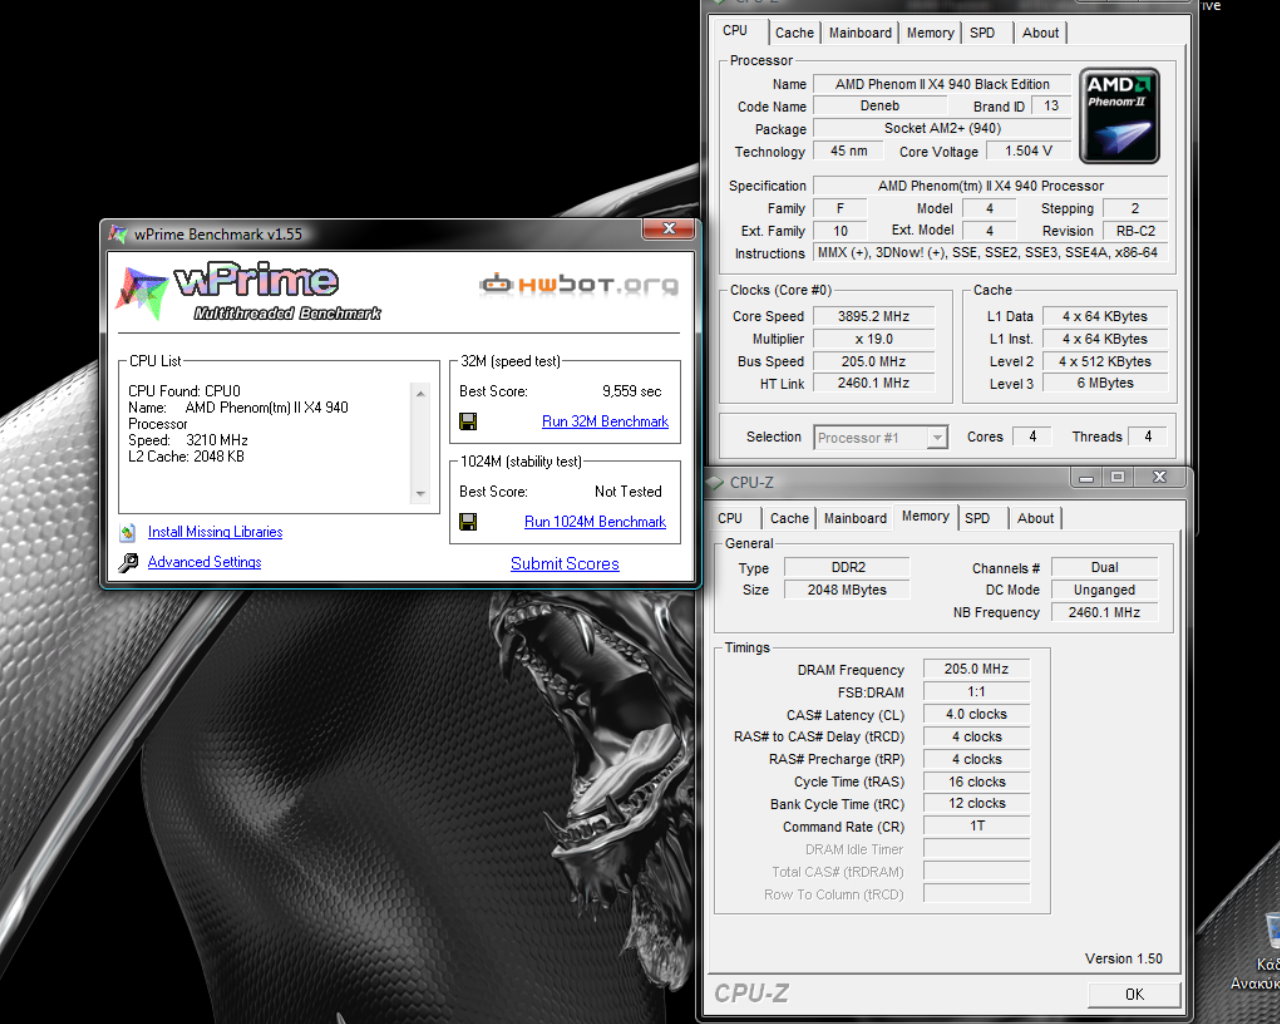This screenshot has width=1280, height=1024.
Task: Click the wPrime logo icon
Action: click(141, 291)
